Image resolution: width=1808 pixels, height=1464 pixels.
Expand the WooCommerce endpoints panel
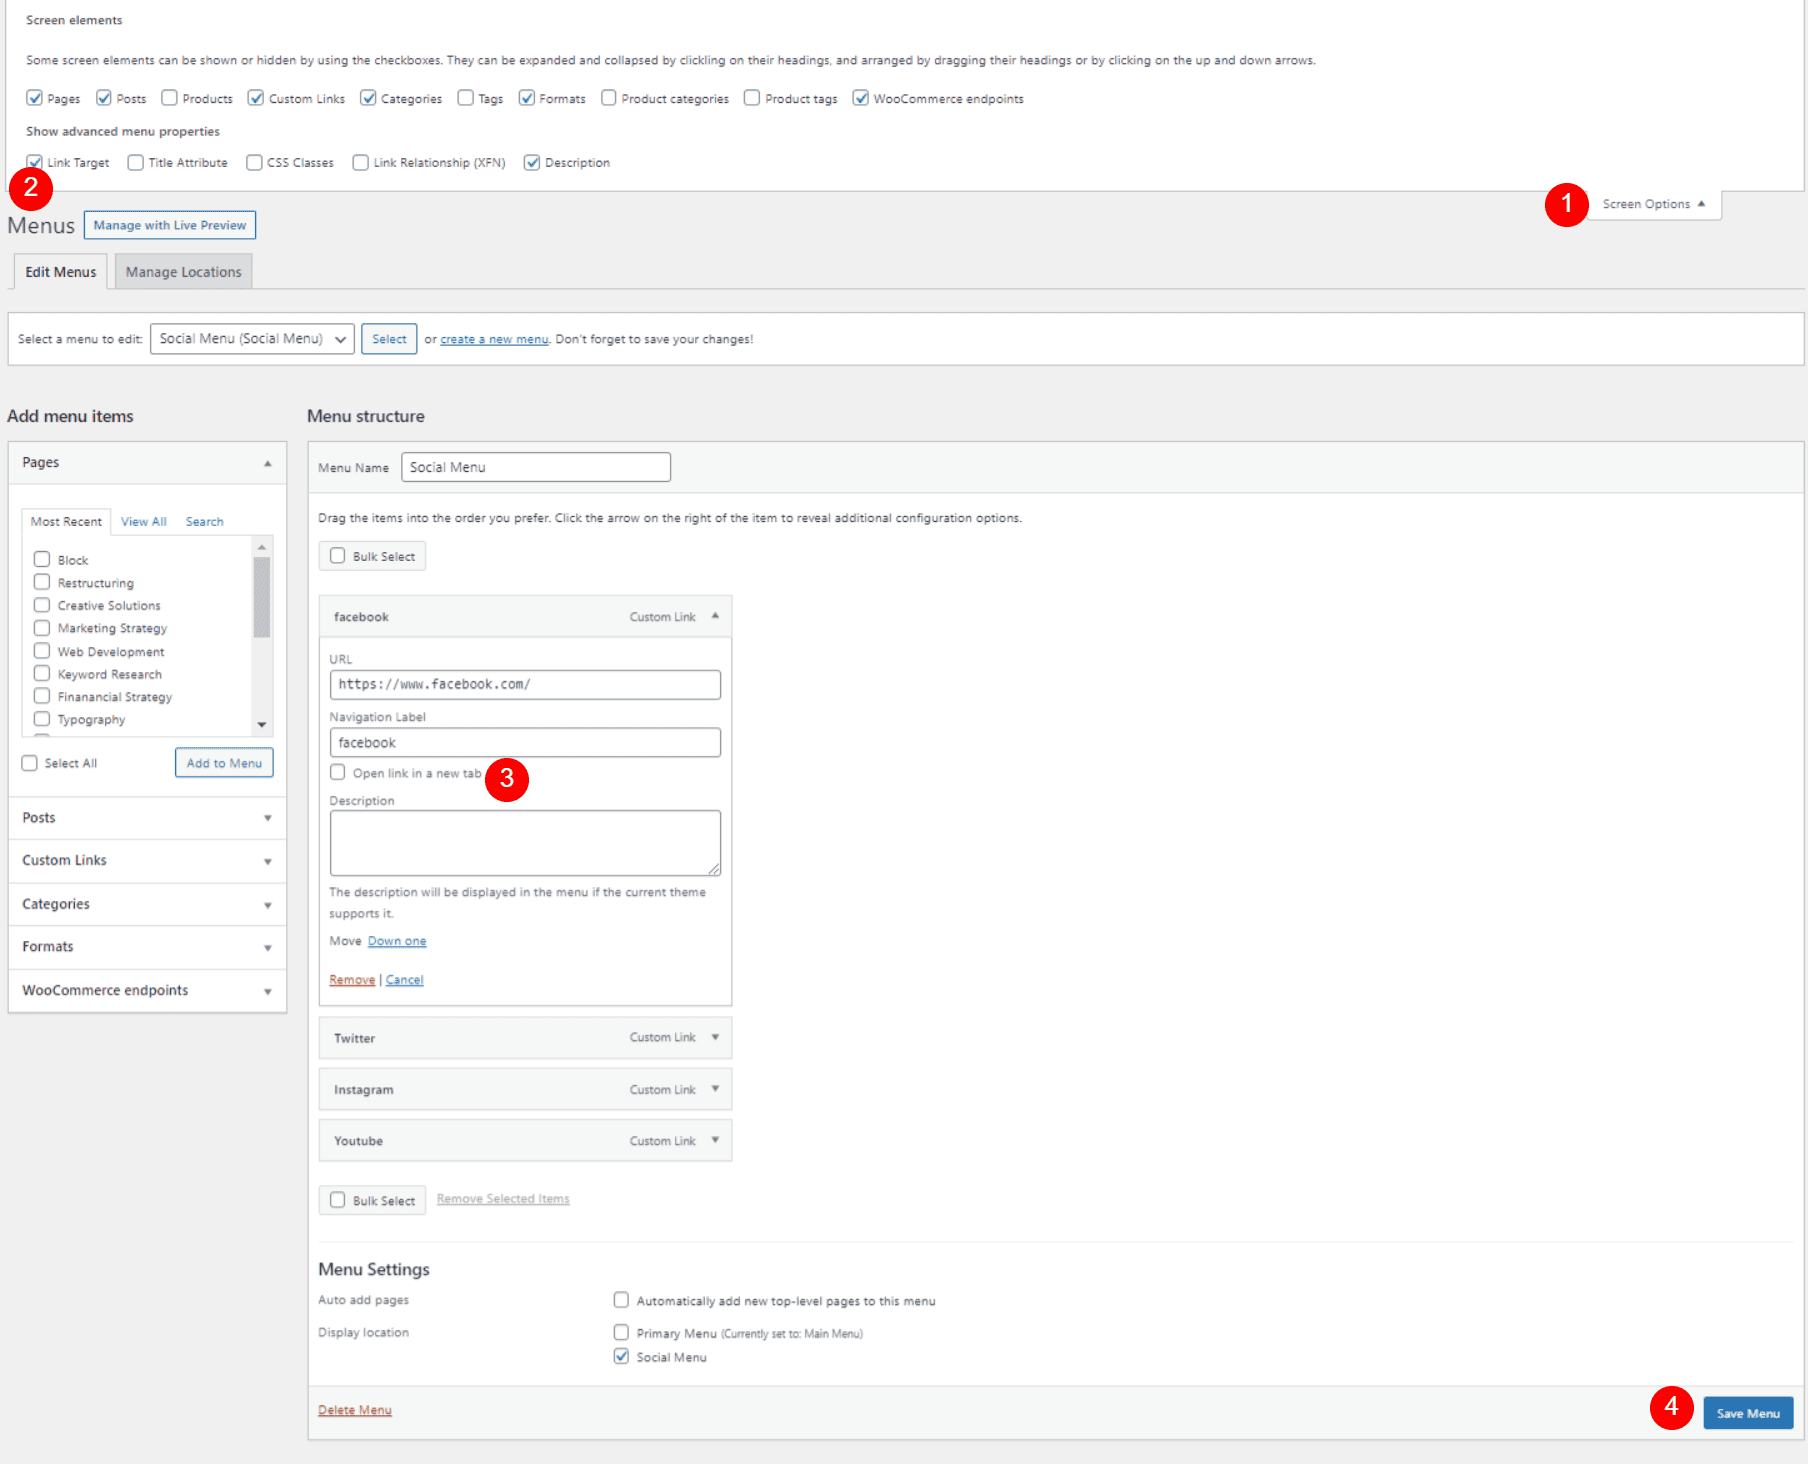(x=147, y=990)
